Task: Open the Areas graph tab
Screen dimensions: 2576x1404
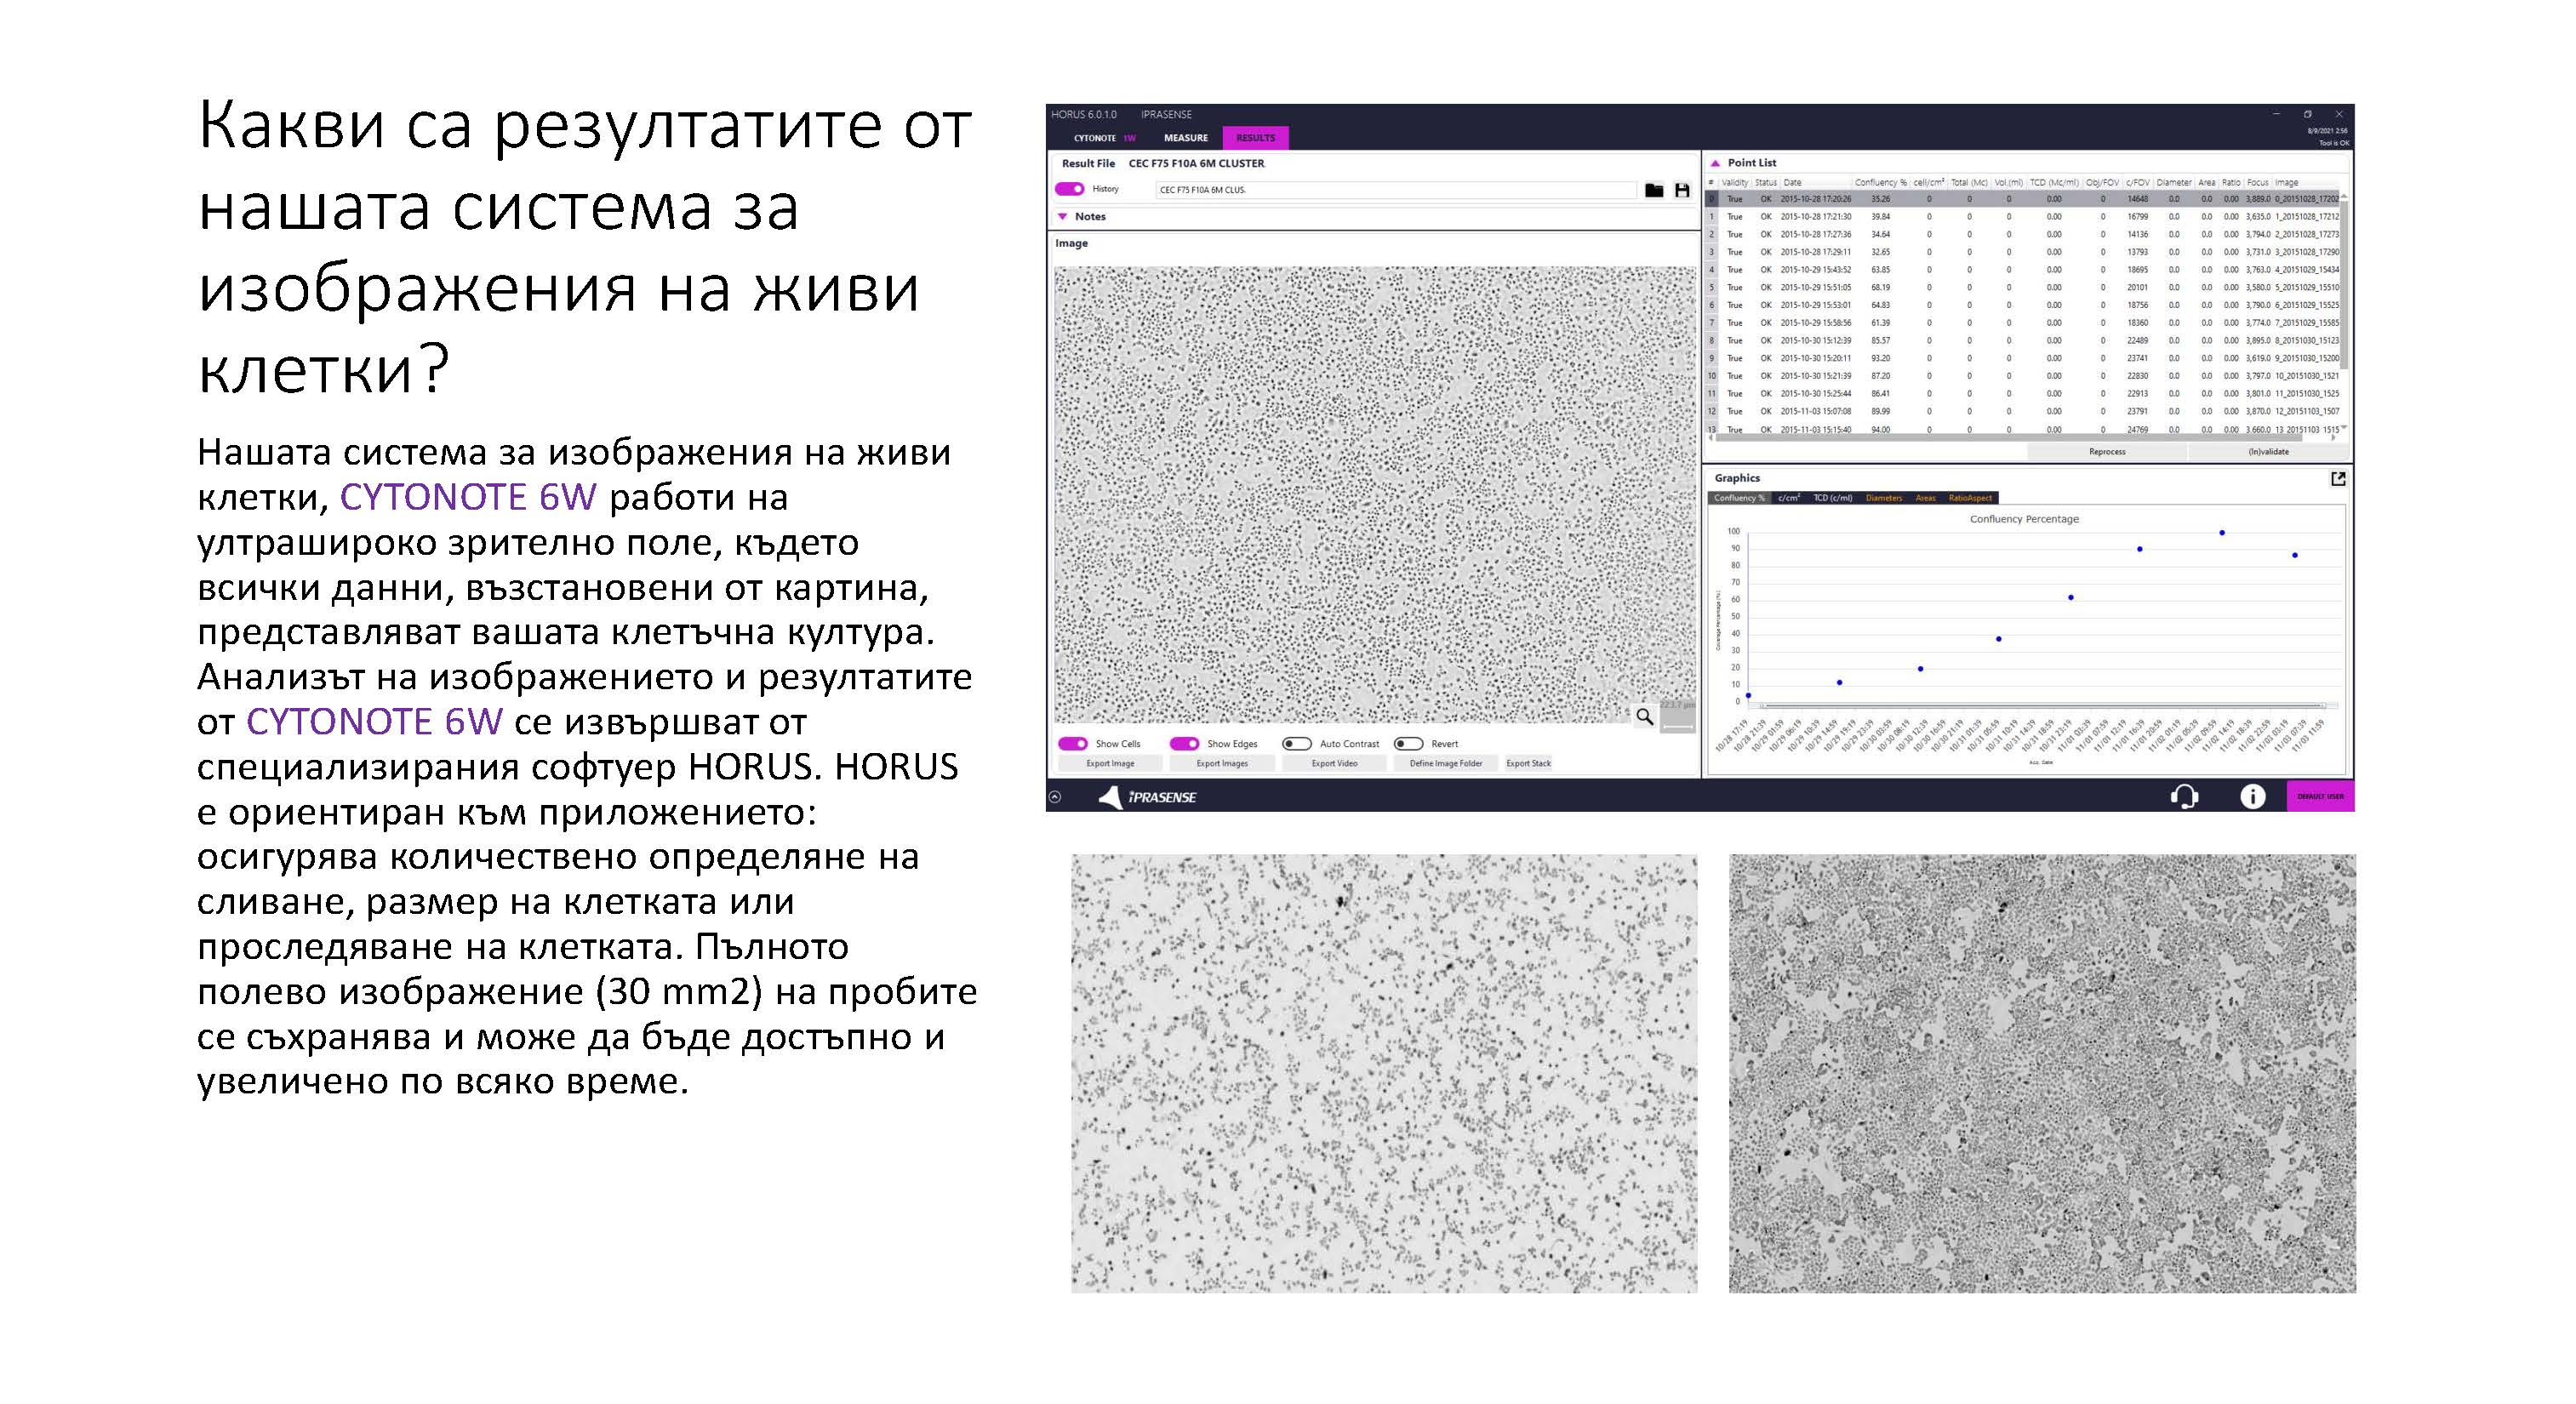Action: point(1925,498)
